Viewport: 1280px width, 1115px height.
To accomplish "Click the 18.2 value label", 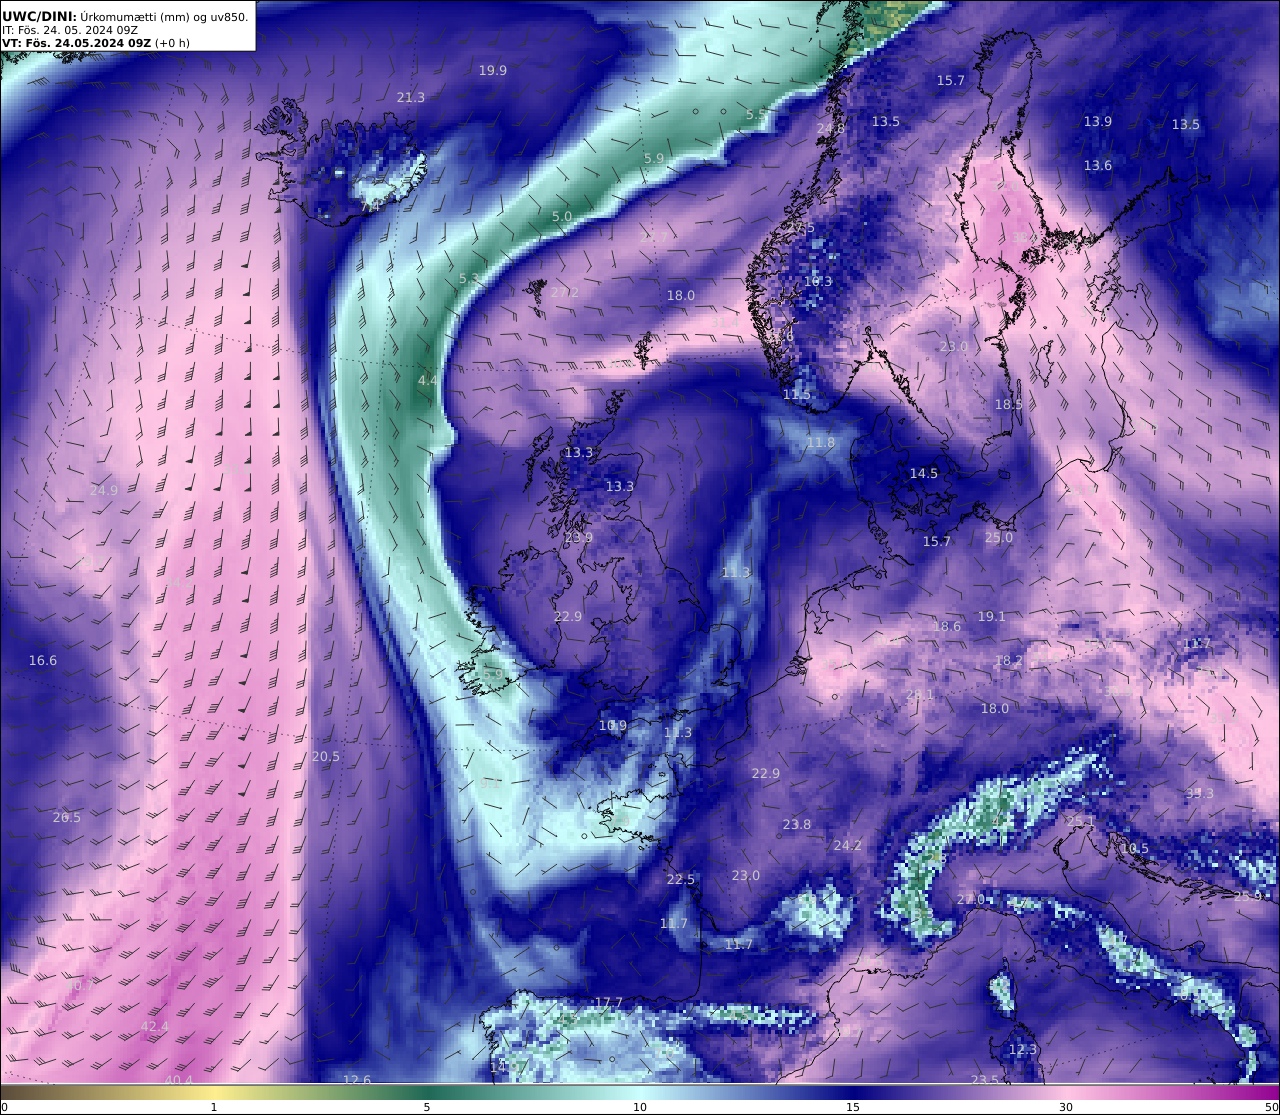I will (x=1009, y=662).
